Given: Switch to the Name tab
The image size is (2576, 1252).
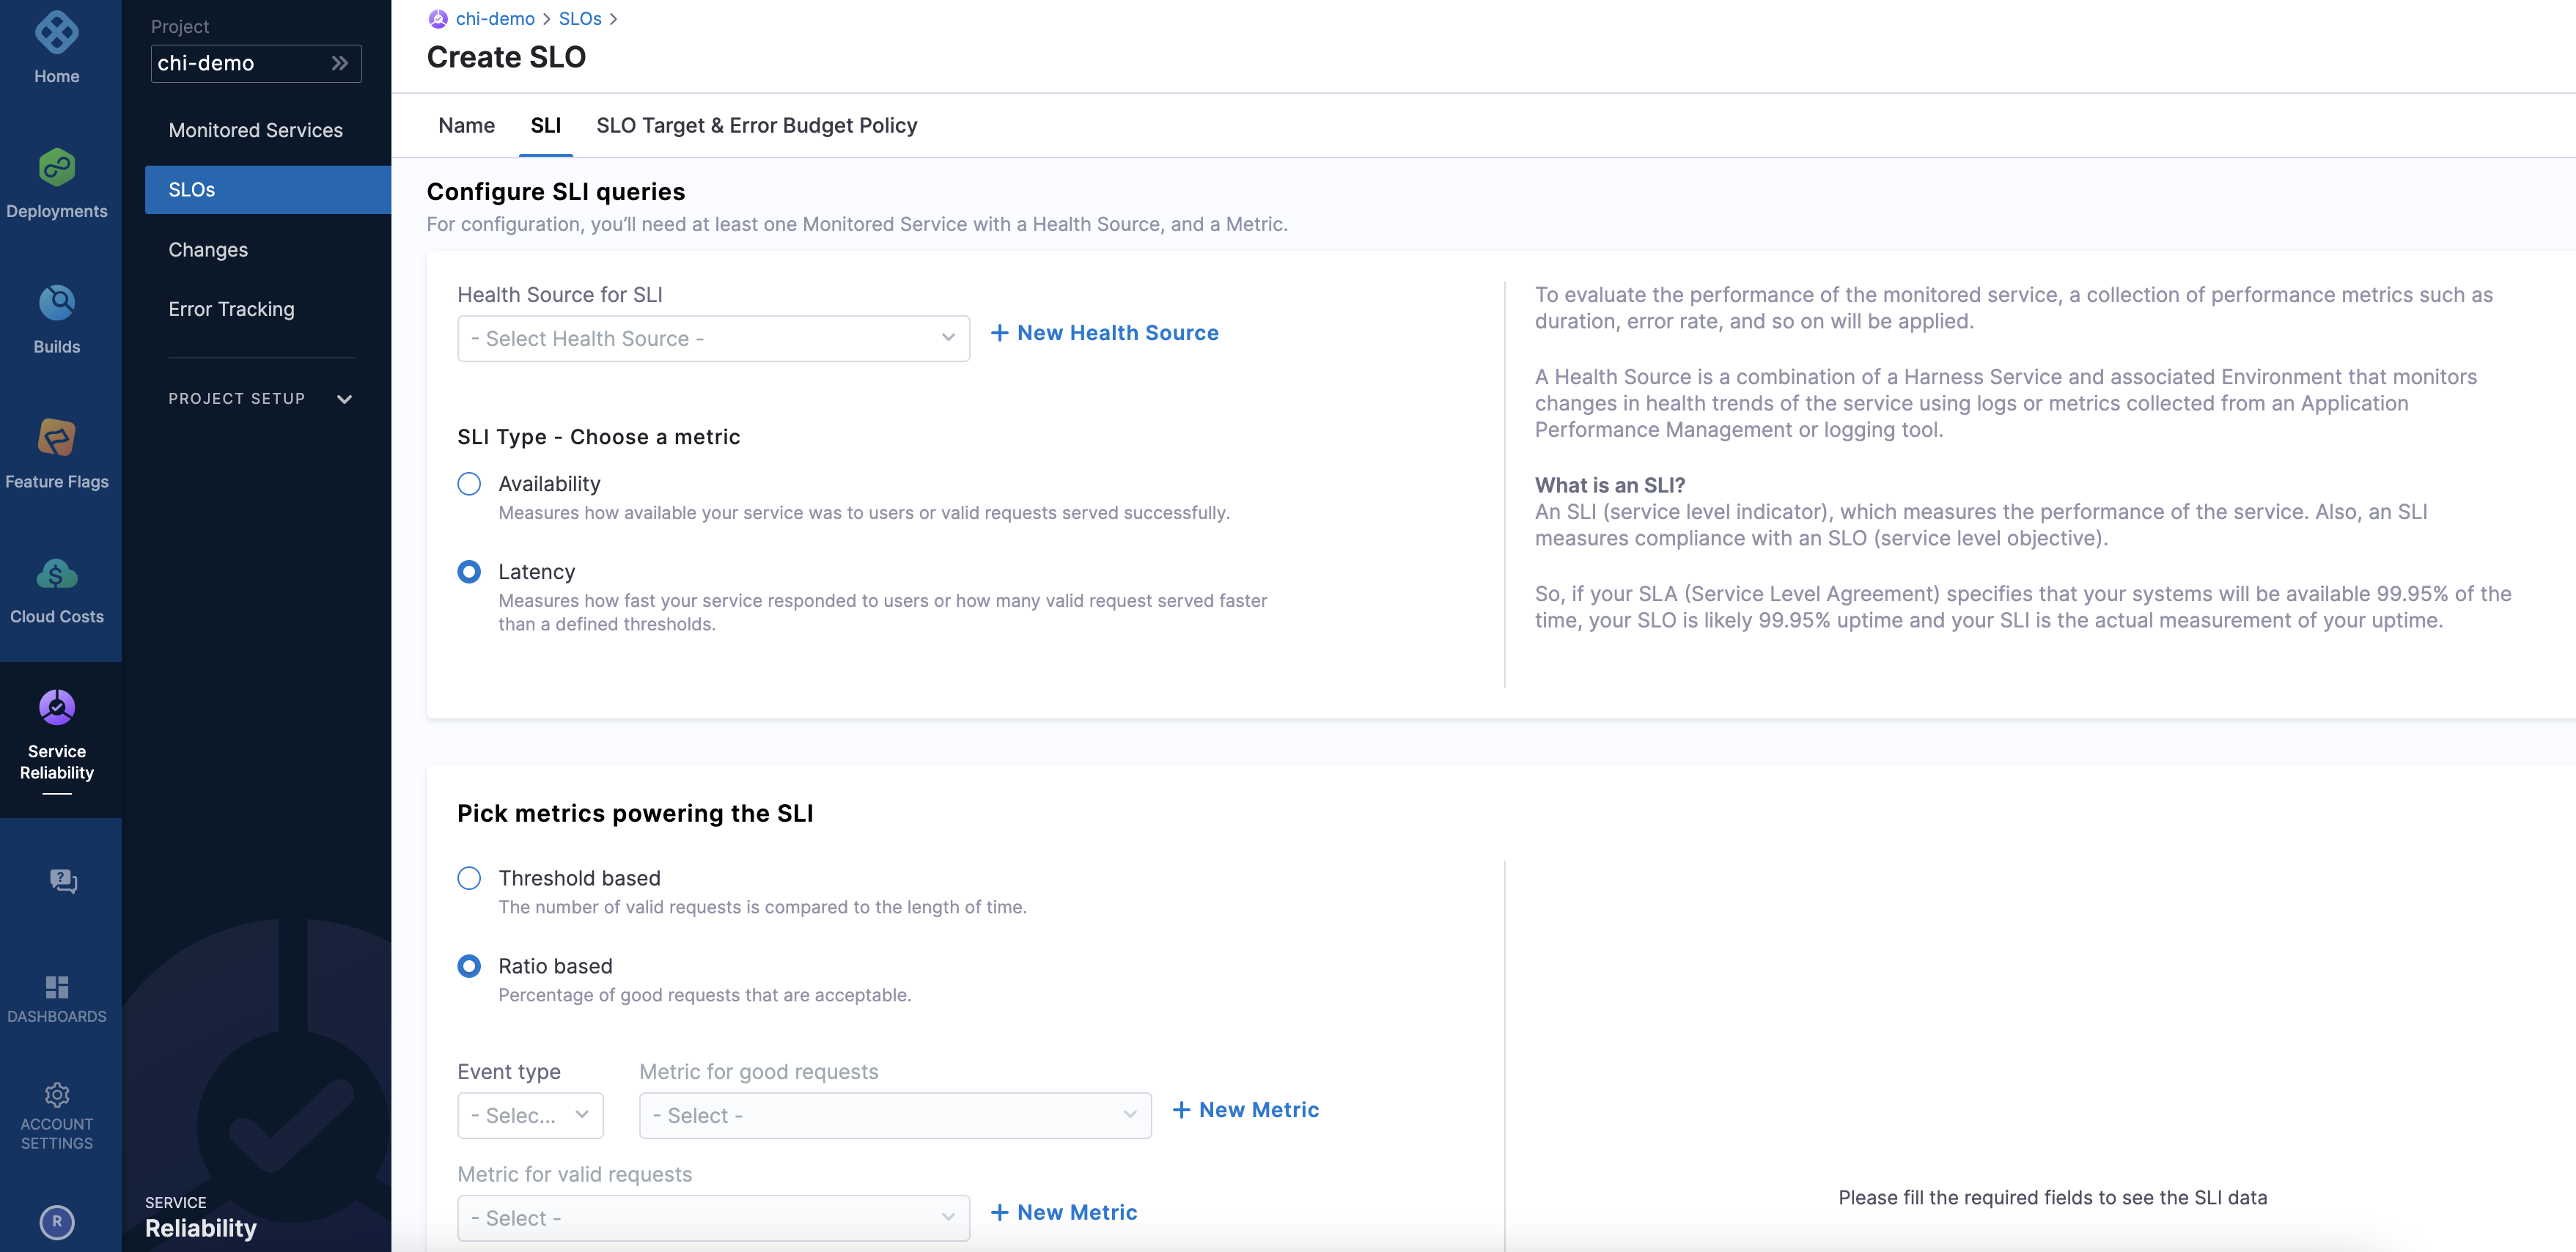Looking at the screenshot, I should [467, 125].
